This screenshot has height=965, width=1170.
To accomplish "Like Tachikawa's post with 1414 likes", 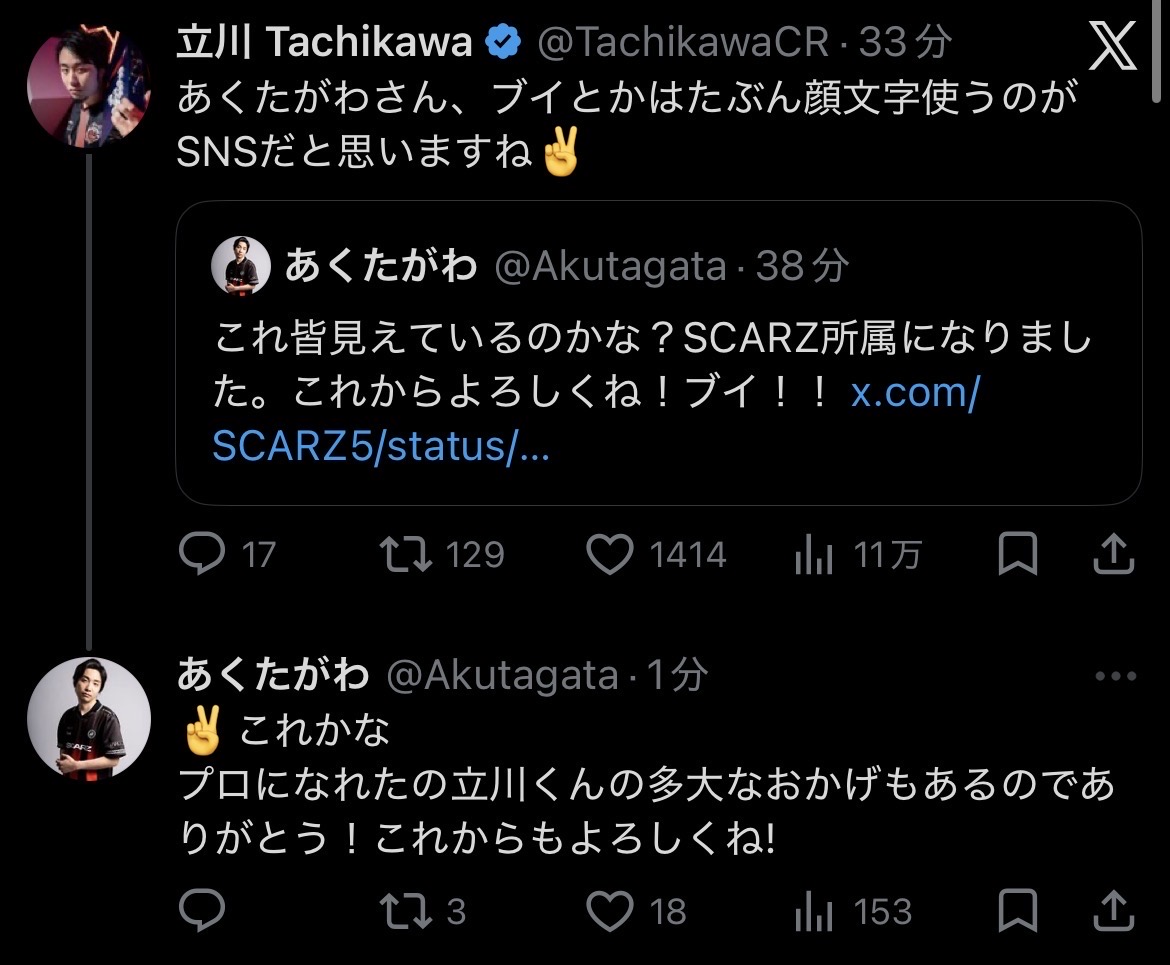I will coord(609,555).
